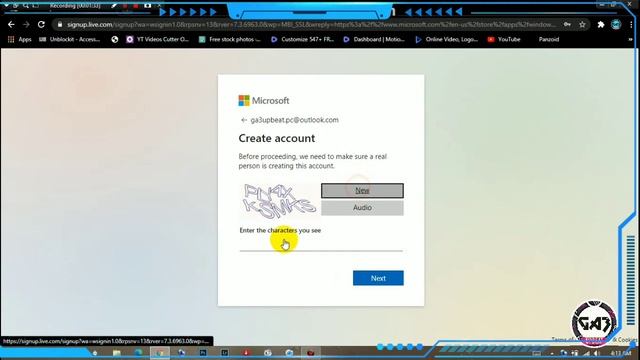Open the Online Video, Logo bookmark

(x=447, y=40)
